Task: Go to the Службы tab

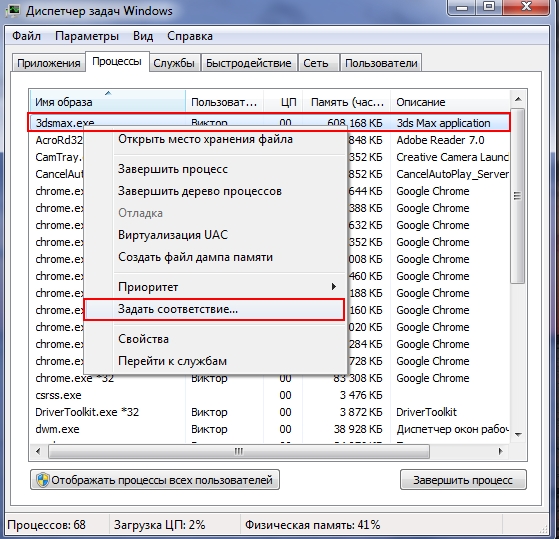Action: click(x=174, y=63)
